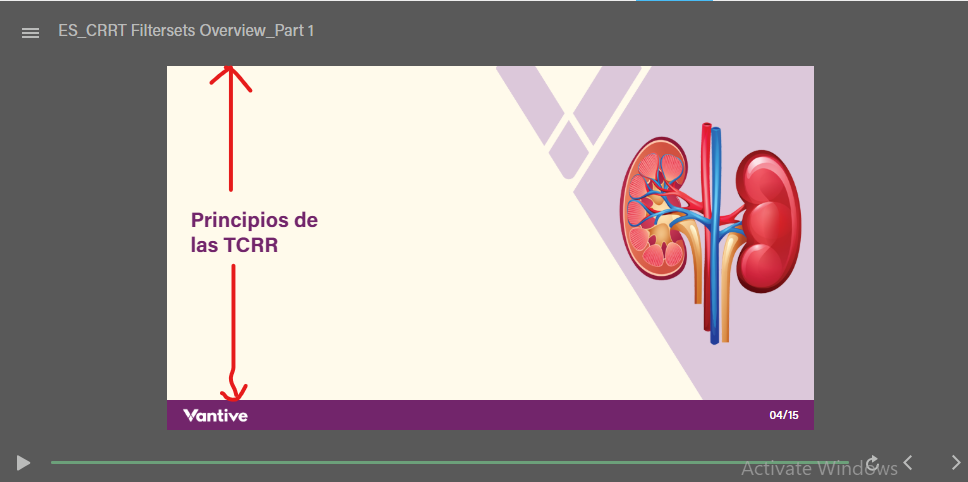Image resolution: width=968 pixels, height=482 pixels.
Task: Open the hamburger menu icon
Action: tap(30, 33)
